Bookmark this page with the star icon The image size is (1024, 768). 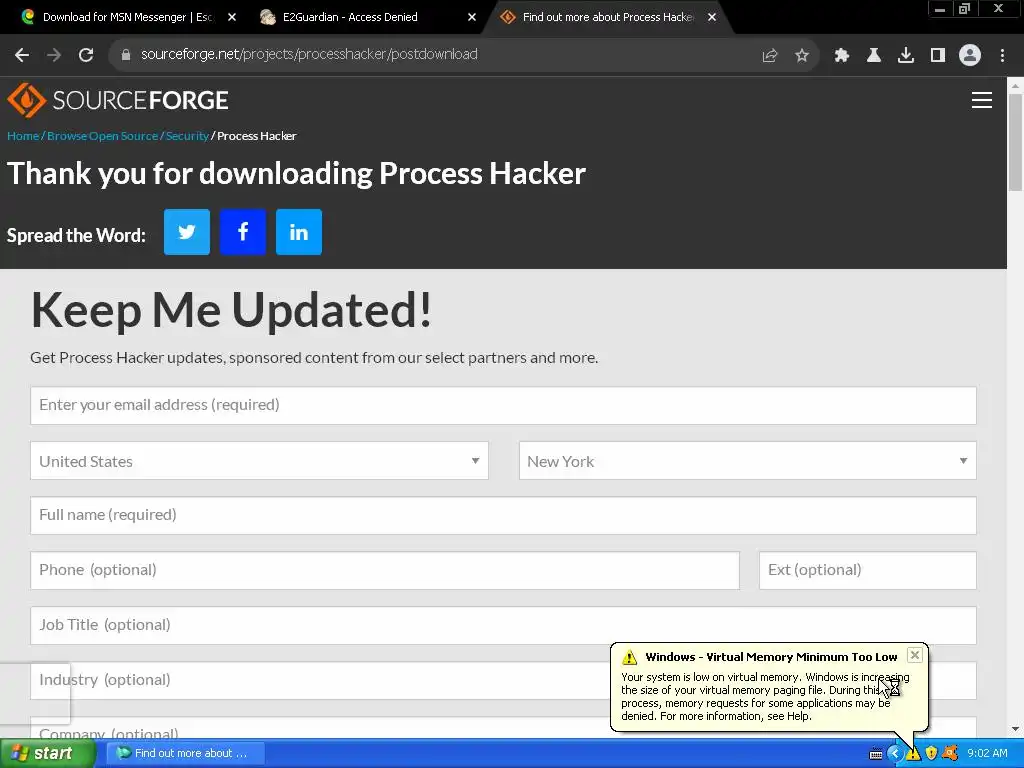802,55
